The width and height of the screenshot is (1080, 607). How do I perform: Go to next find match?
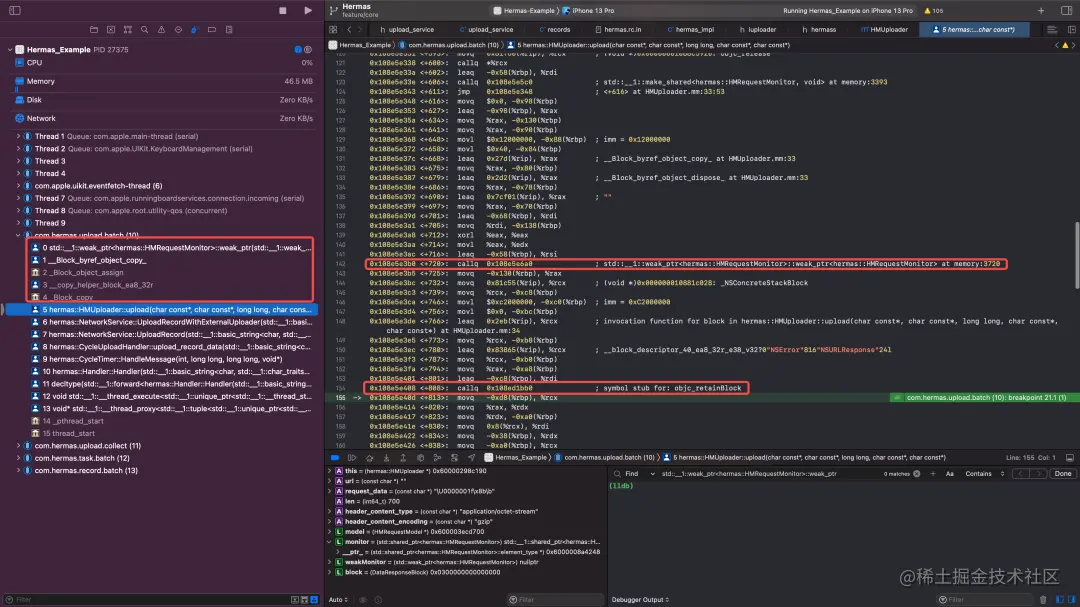[x=1039, y=474]
